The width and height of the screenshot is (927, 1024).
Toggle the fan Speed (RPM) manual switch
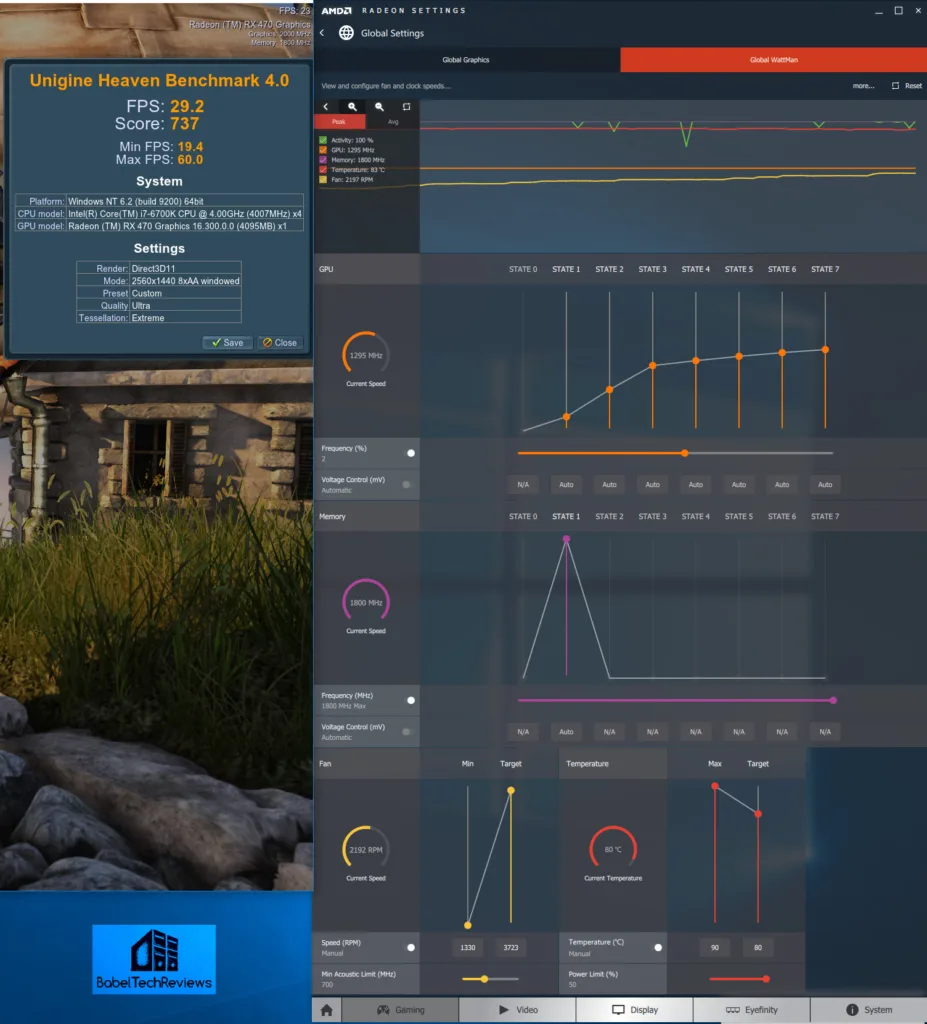408,948
